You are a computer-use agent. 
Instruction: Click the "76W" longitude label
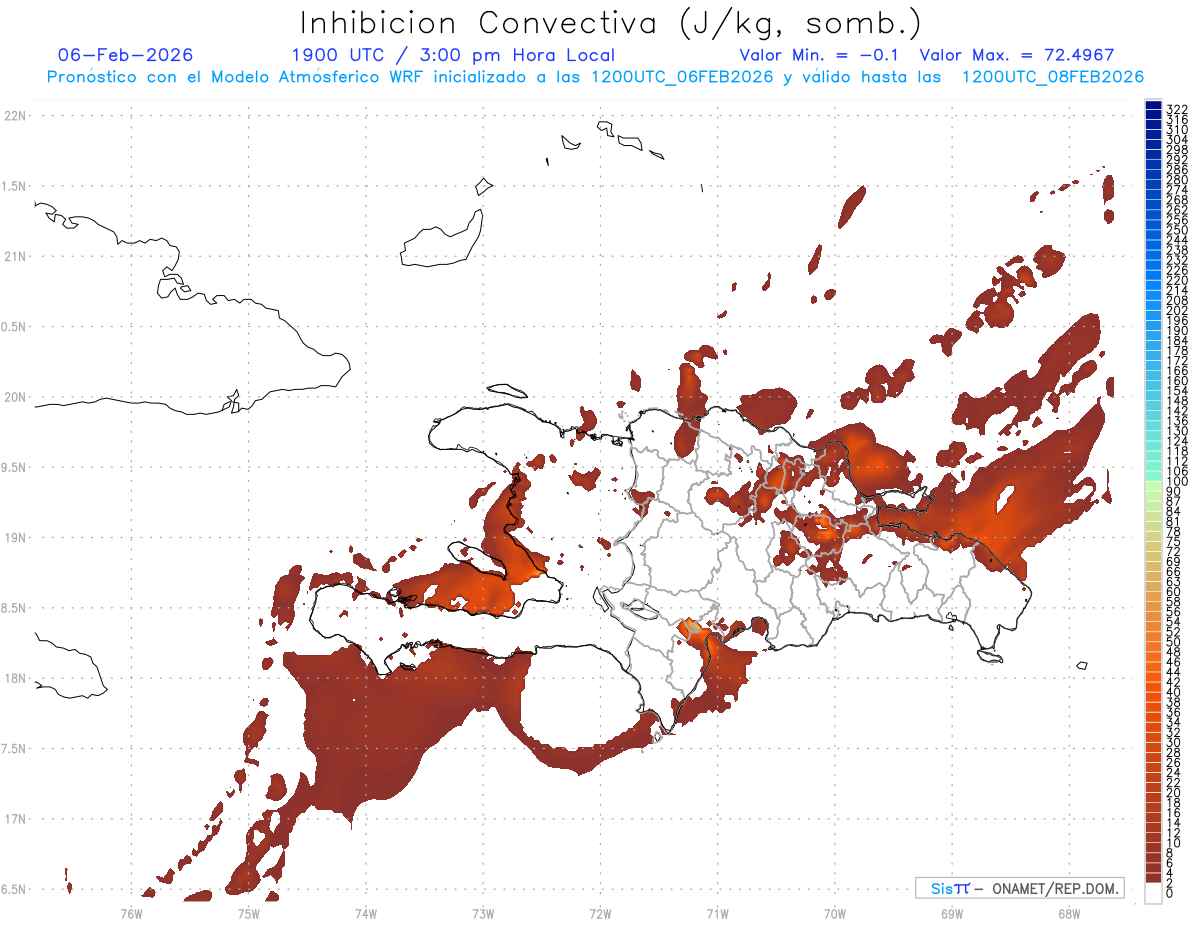131,913
